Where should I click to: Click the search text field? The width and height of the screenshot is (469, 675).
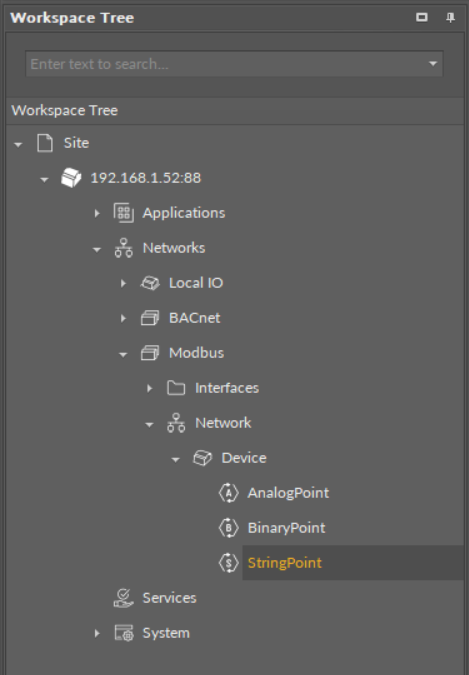pyautogui.click(x=226, y=64)
